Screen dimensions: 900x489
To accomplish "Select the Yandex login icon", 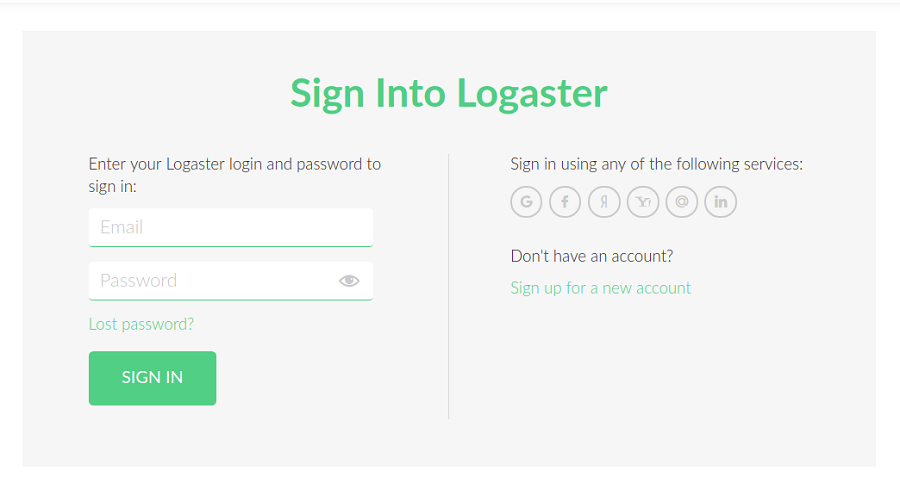I will [x=604, y=202].
